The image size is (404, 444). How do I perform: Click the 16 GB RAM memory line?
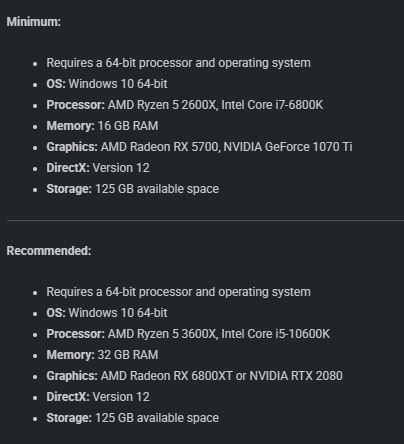coord(102,126)
